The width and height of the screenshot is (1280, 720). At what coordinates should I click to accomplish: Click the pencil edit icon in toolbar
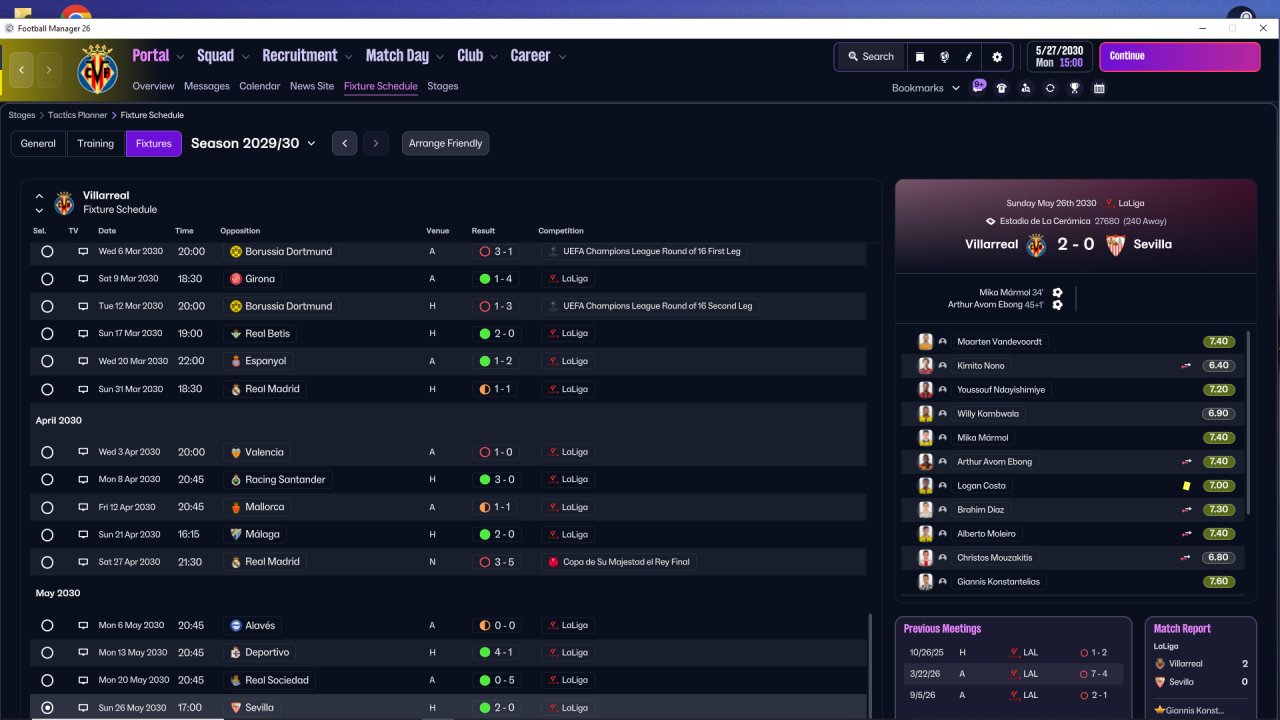(x=969, y=57)
